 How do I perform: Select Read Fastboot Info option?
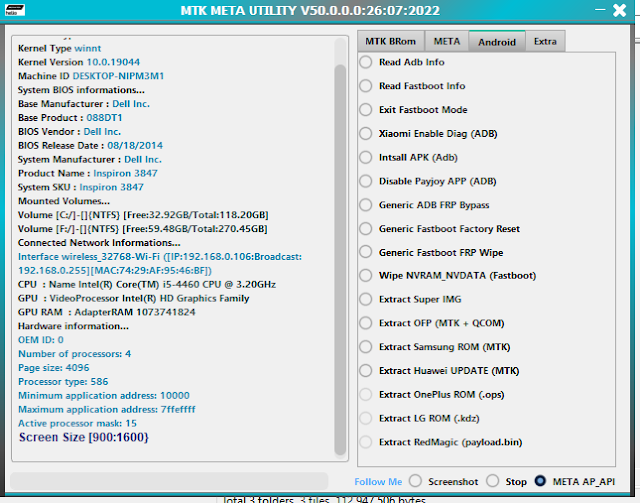(x=413, y=86)
